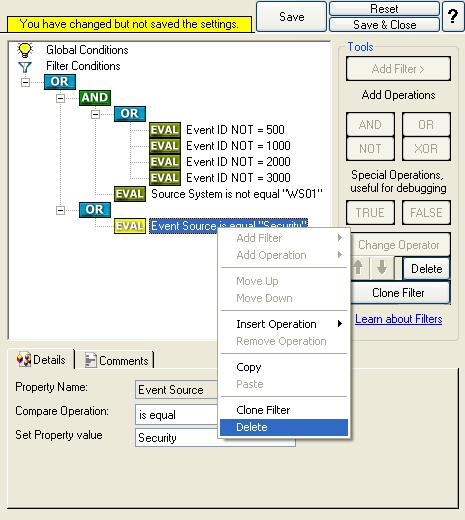Click the Save button
The width and height of the screenshot is (465, 520).
tap(291, 17)
